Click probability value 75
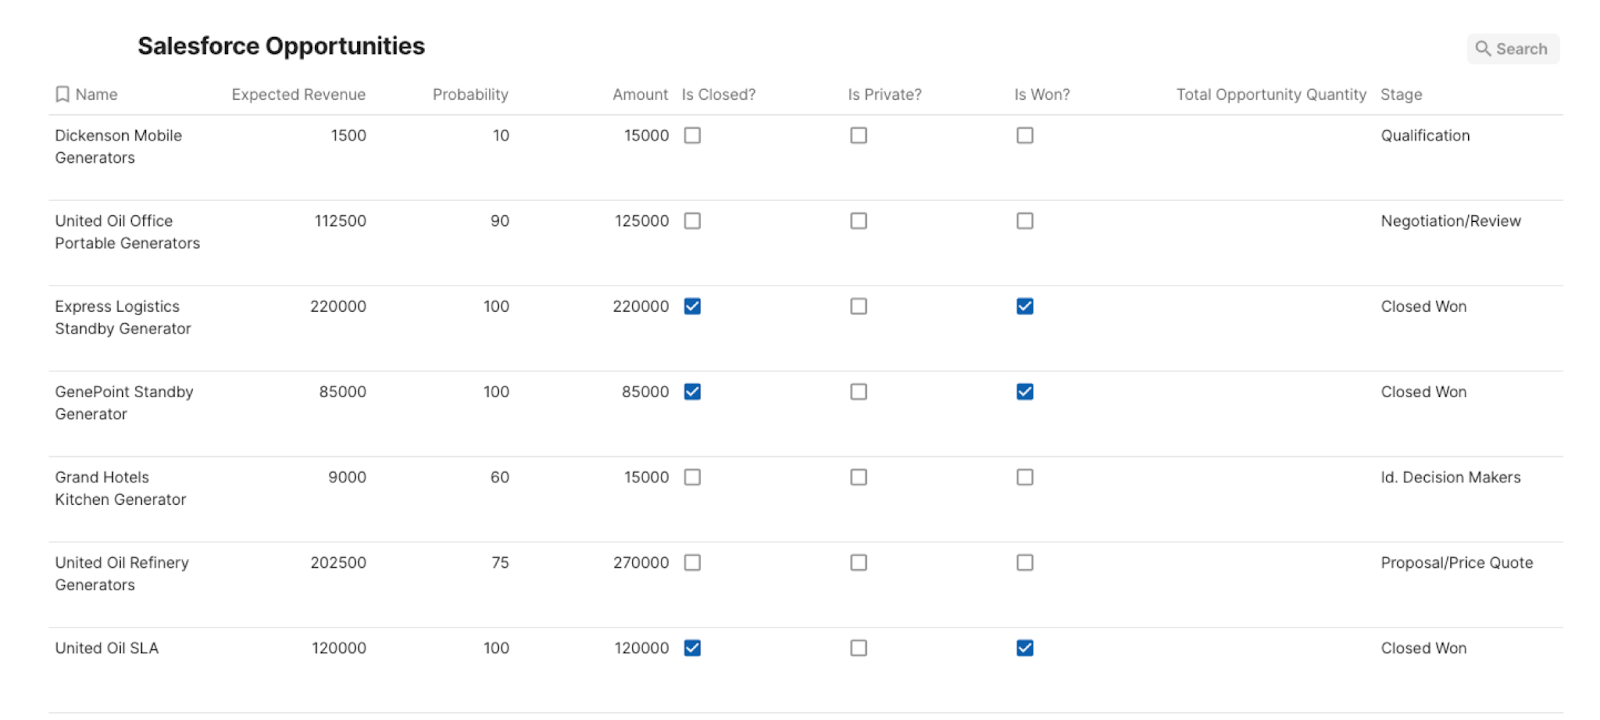 click(x=500, y=563)
